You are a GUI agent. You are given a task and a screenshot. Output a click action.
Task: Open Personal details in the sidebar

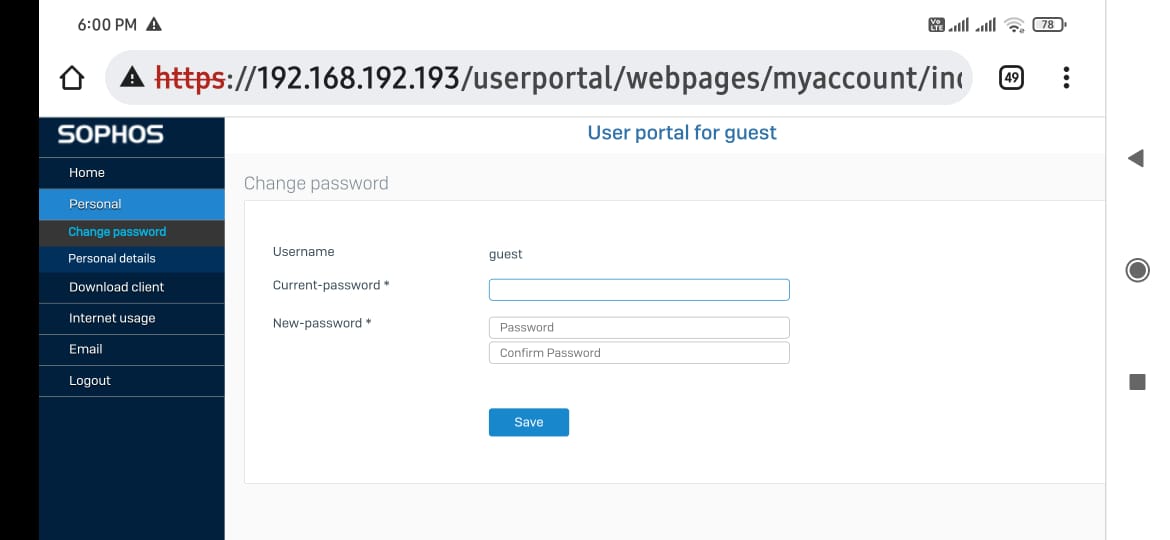point(112,259)
